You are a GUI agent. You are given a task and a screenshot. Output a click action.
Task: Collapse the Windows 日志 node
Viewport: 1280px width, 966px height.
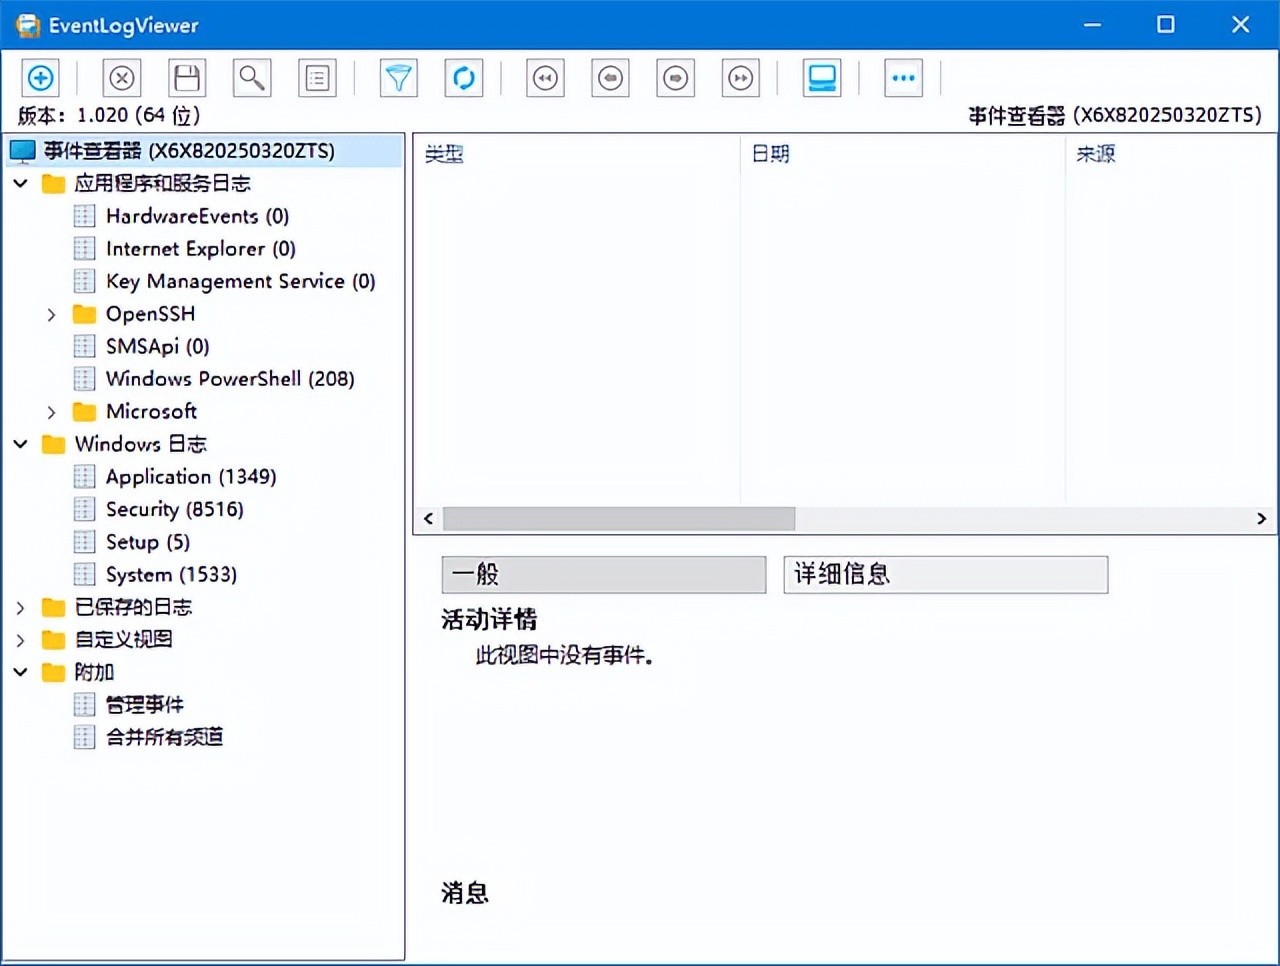(20, 444)
